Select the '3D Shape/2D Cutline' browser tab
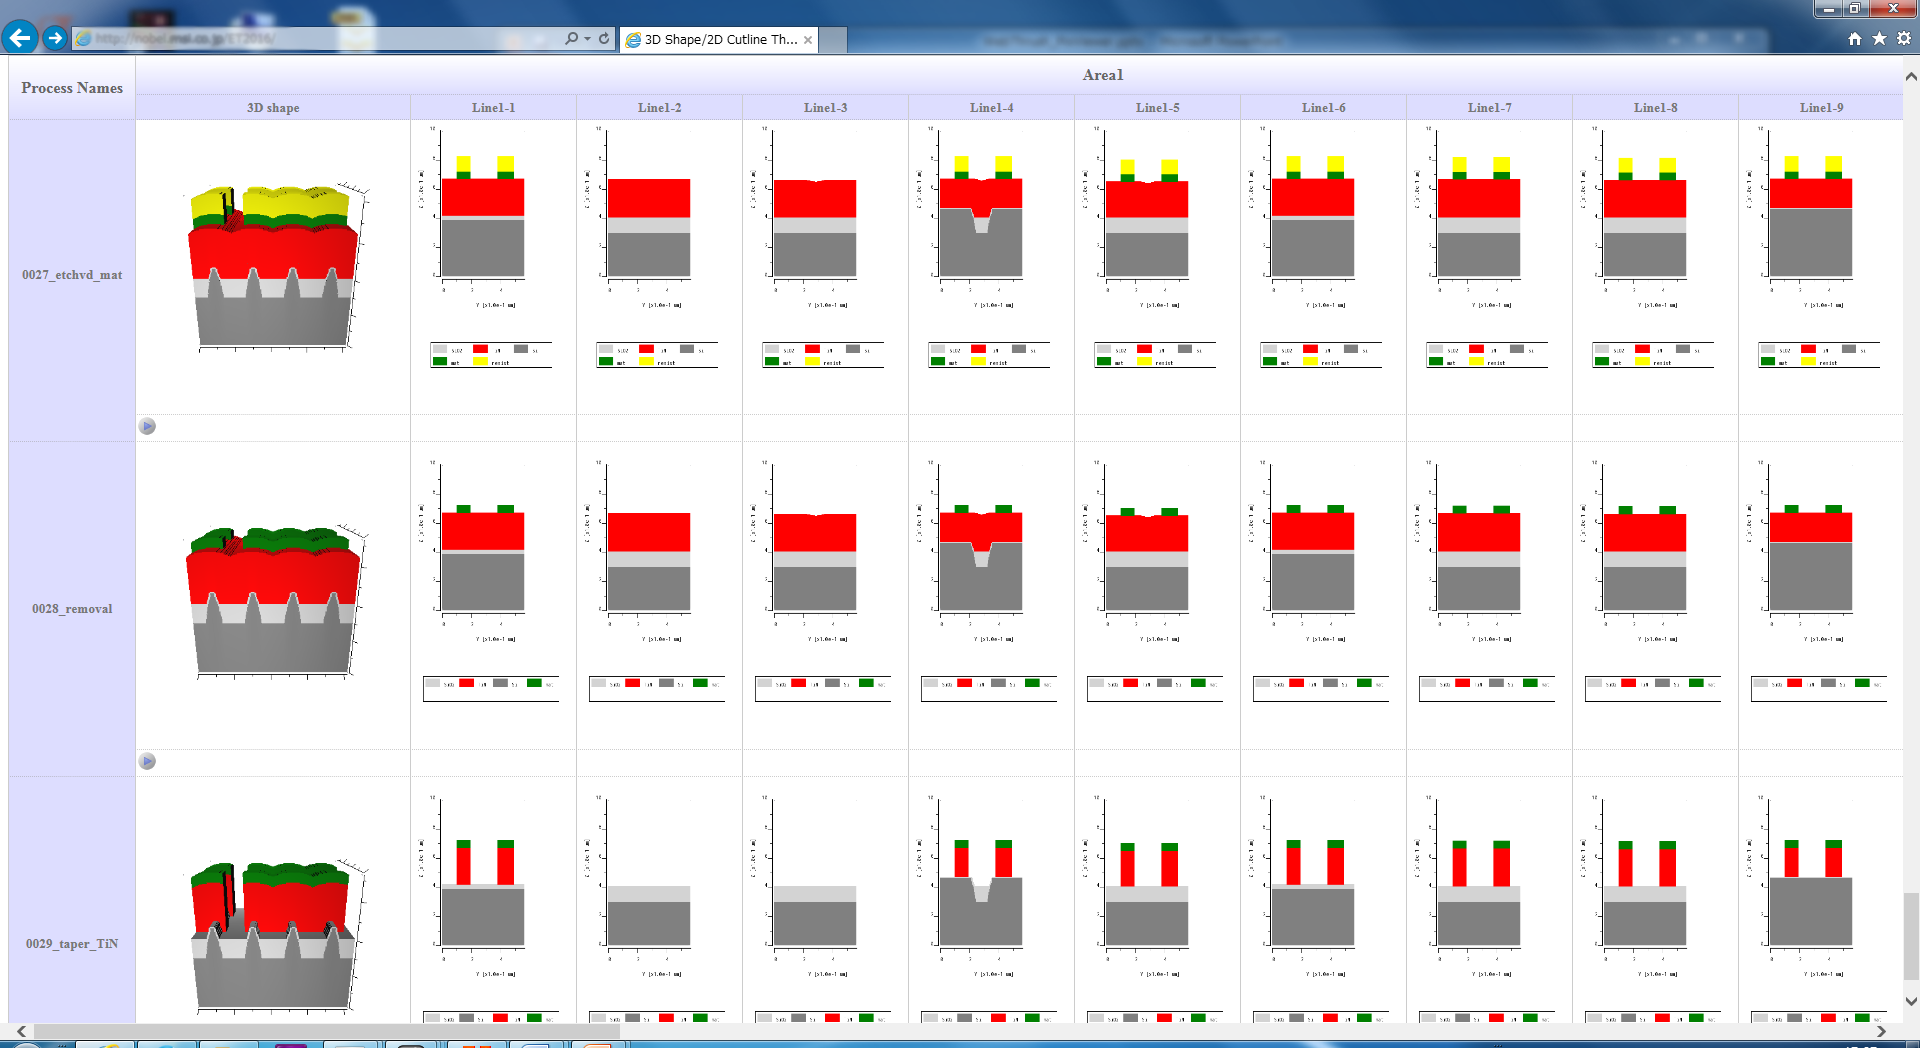This screenshot has height=1048, width=1920. [718, 39]
